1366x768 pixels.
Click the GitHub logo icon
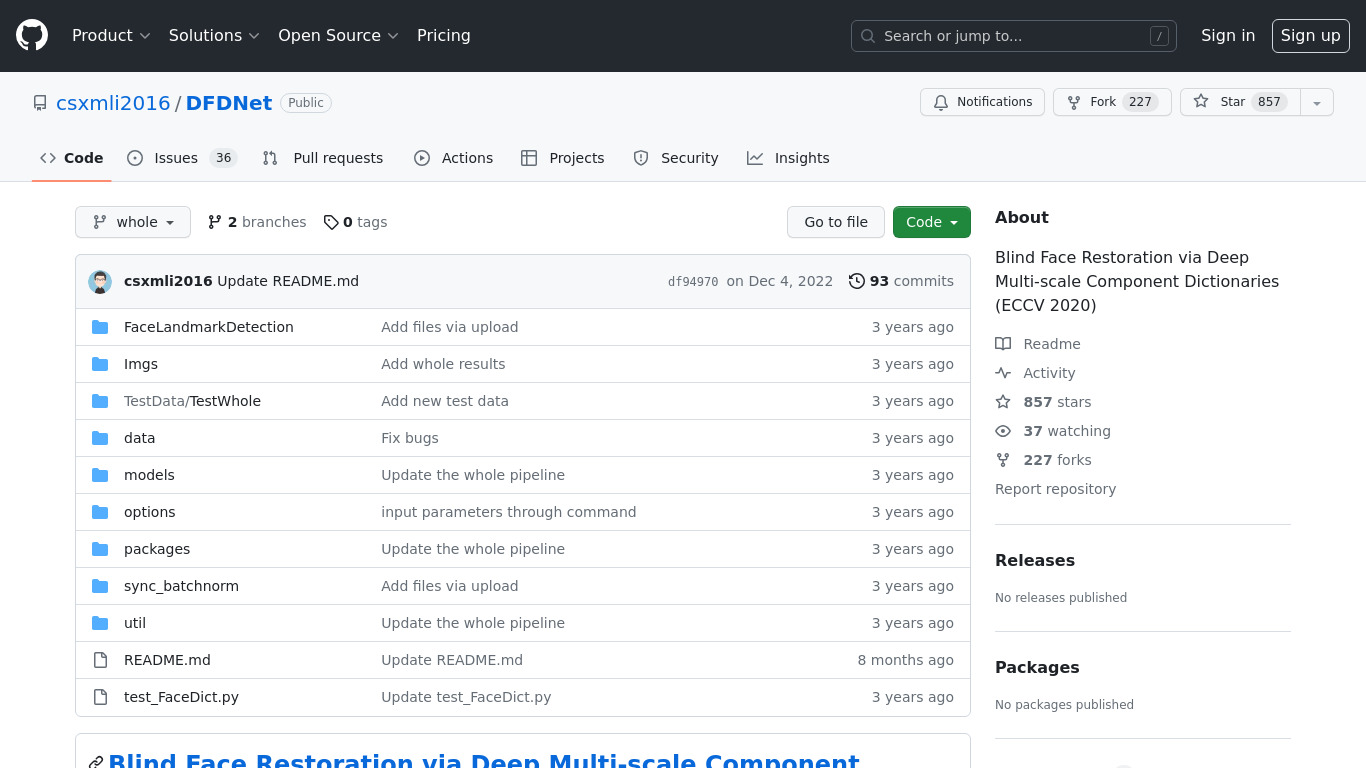coord(32,36)
